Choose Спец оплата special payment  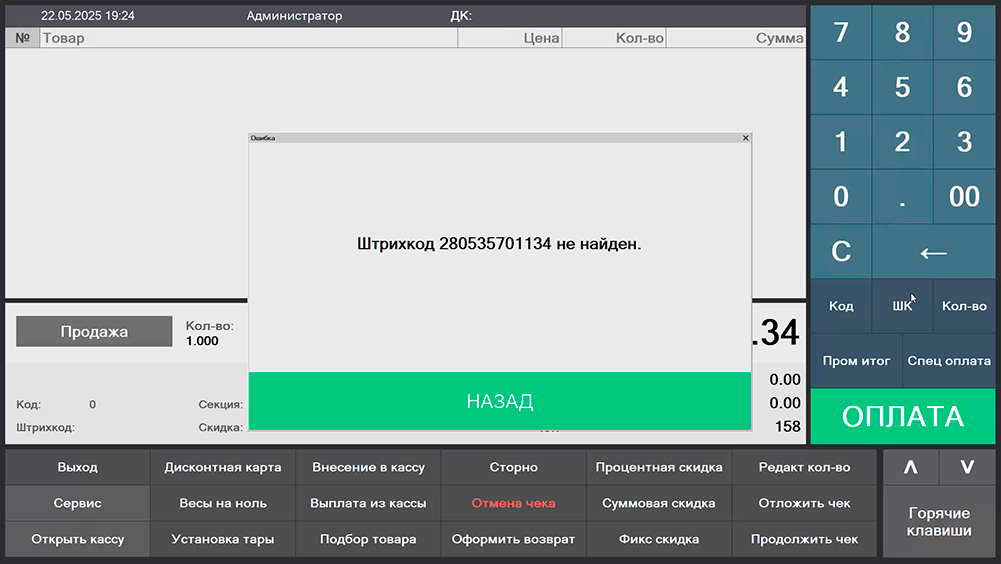pyautogui.click(x=948, y=361)
